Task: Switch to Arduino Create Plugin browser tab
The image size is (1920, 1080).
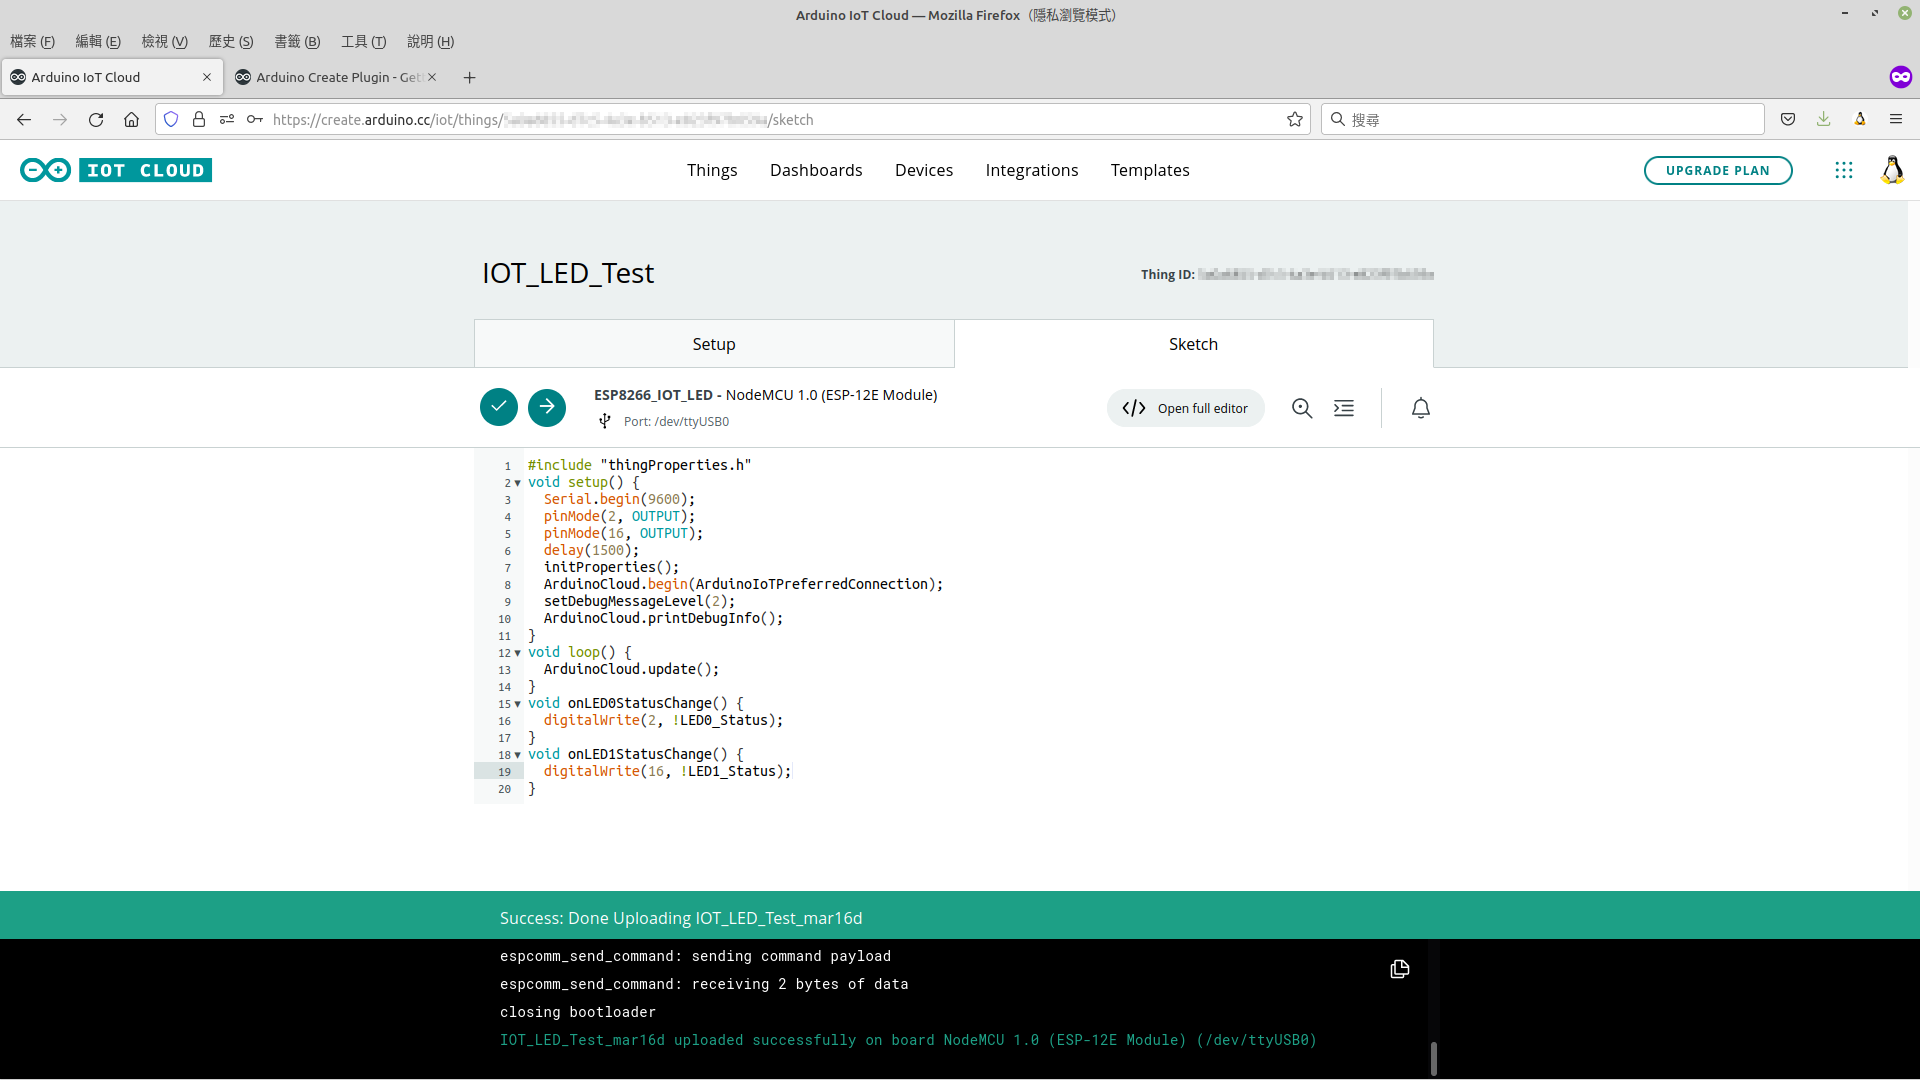Action: [338, 77]
